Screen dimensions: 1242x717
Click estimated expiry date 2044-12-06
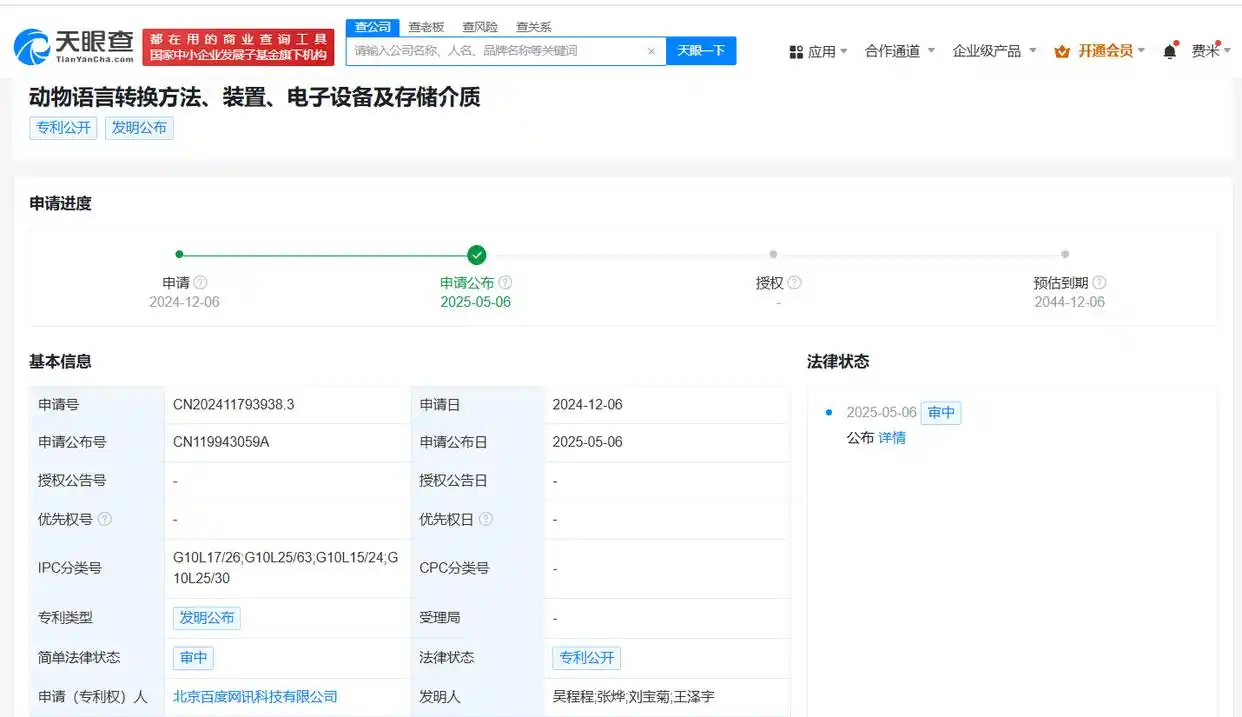click(x=1070, y=302)
